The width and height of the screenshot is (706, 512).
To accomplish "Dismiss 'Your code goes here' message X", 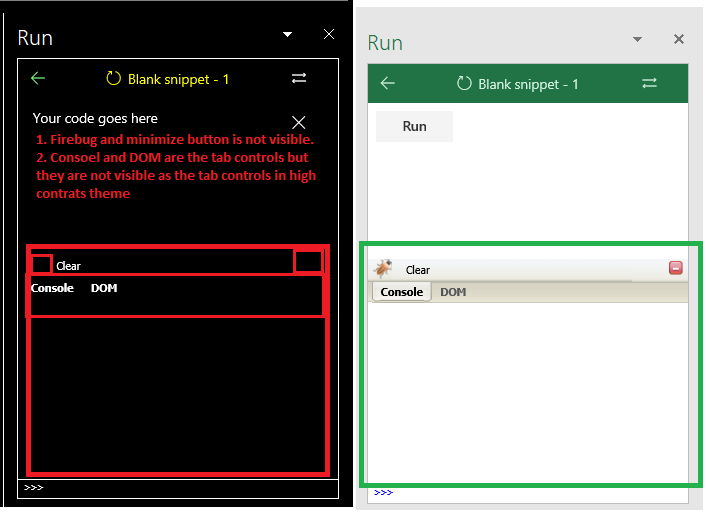I will pos(299,122).
